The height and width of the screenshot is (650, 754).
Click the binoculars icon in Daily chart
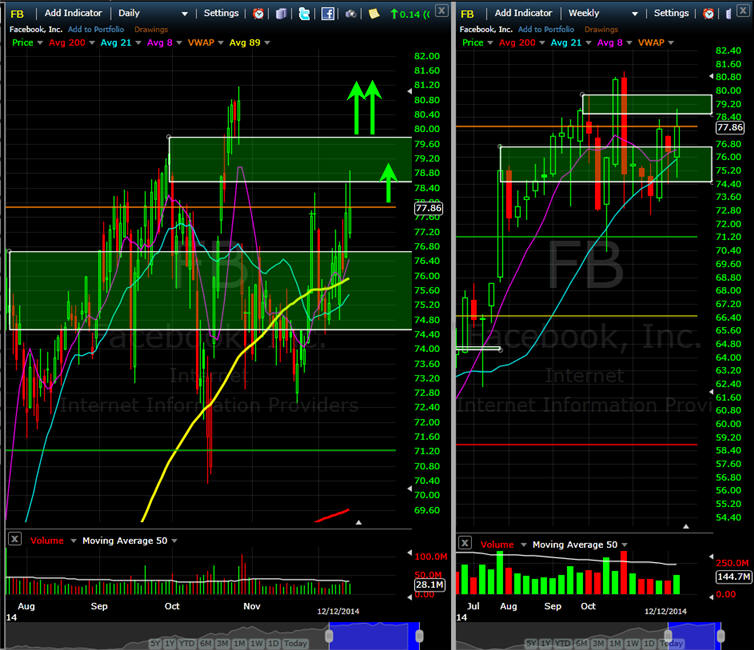pyautogui.click(x=351, y=13)
